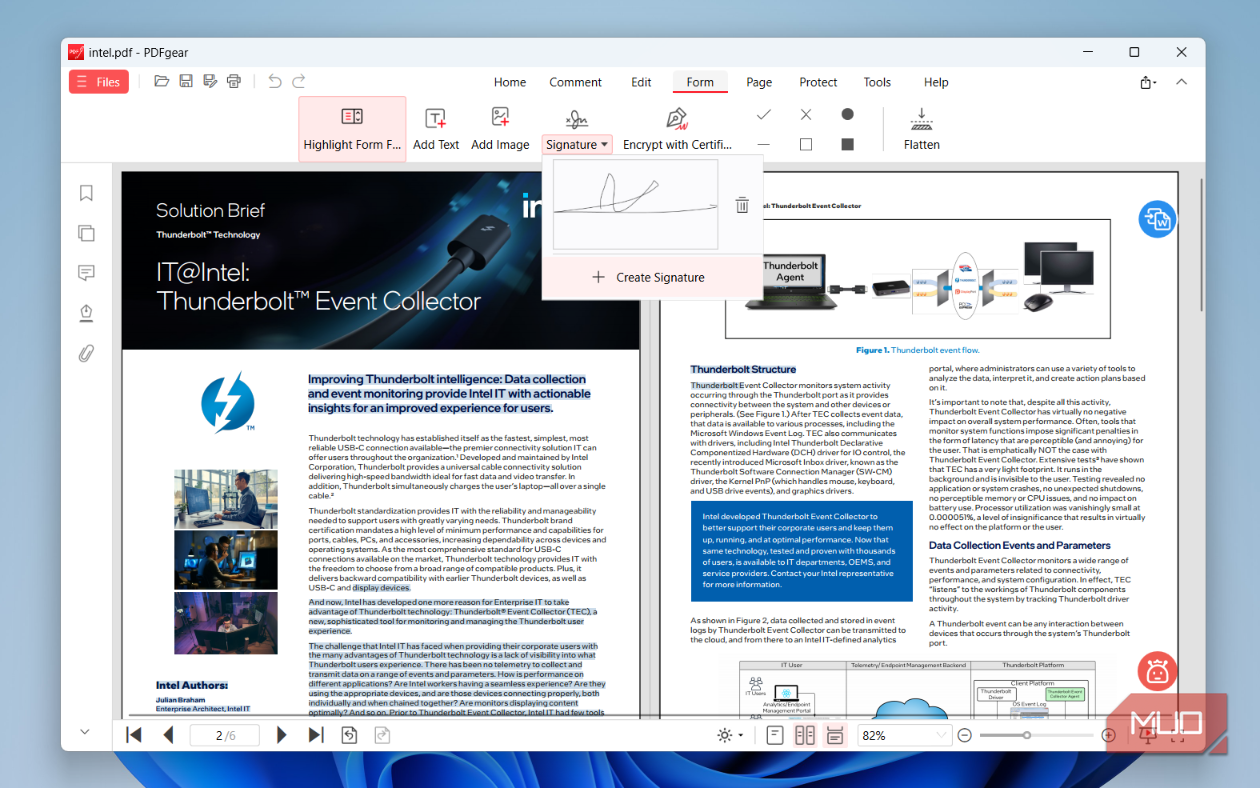Click the Print icon
This screenshot has height=788, width=1260.
[234, 82]
